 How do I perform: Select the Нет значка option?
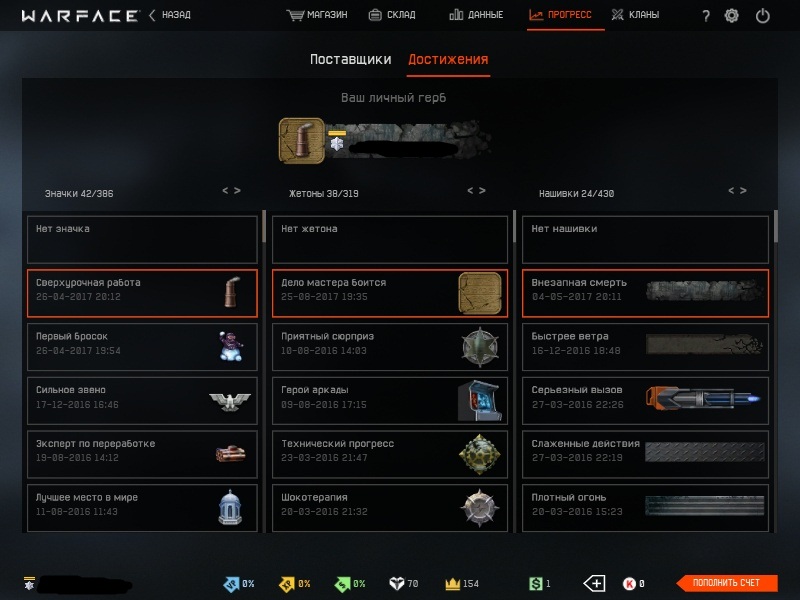point(142,239)
